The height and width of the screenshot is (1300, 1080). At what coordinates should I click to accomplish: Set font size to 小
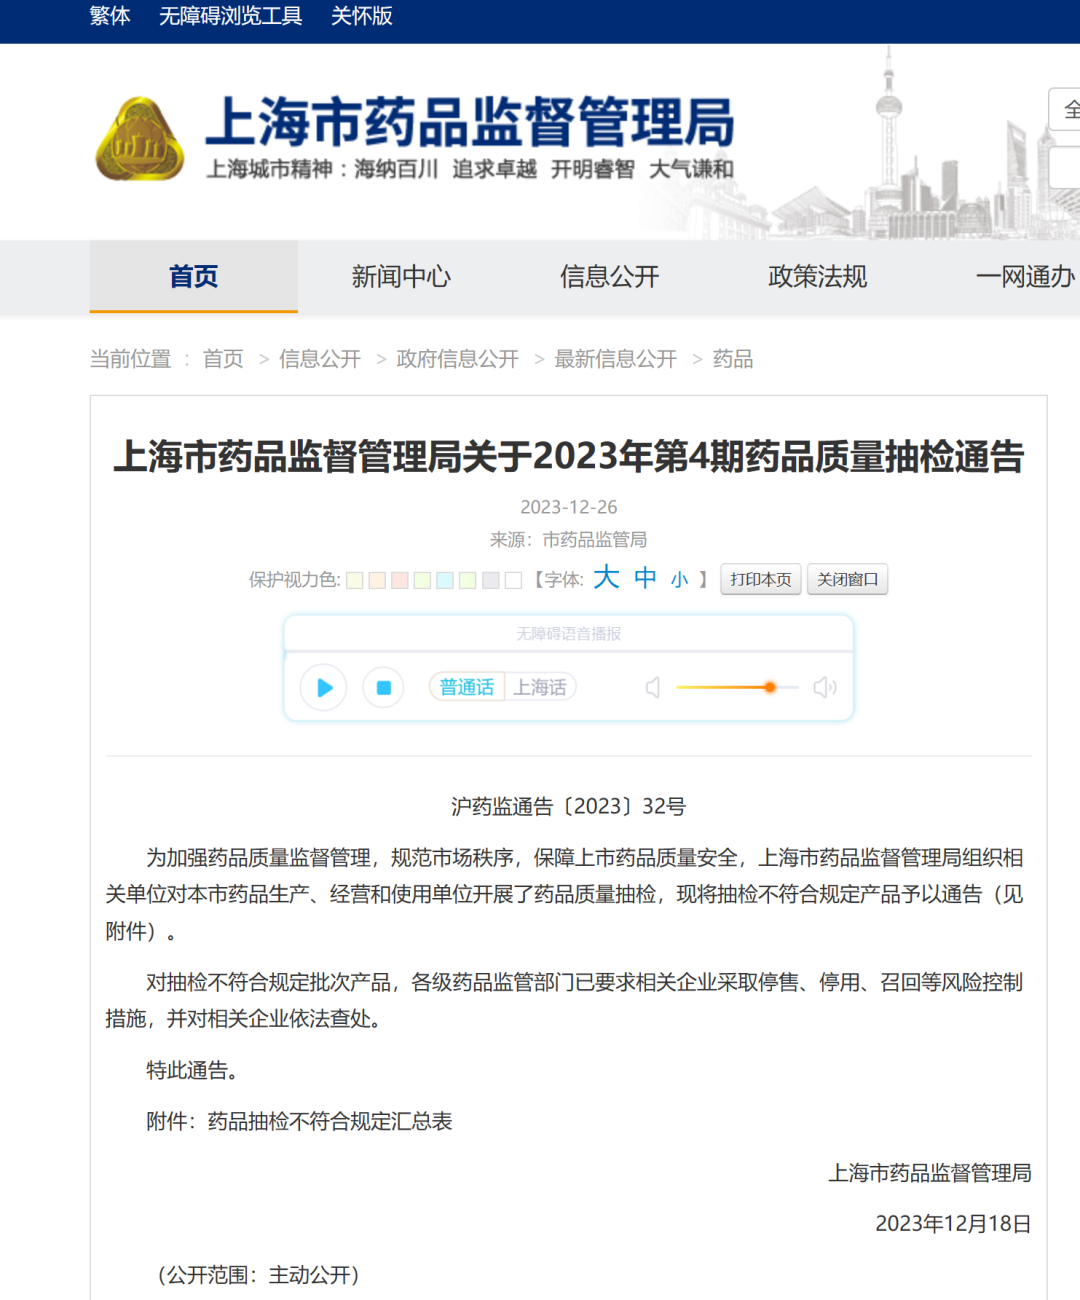click(680, 580)
